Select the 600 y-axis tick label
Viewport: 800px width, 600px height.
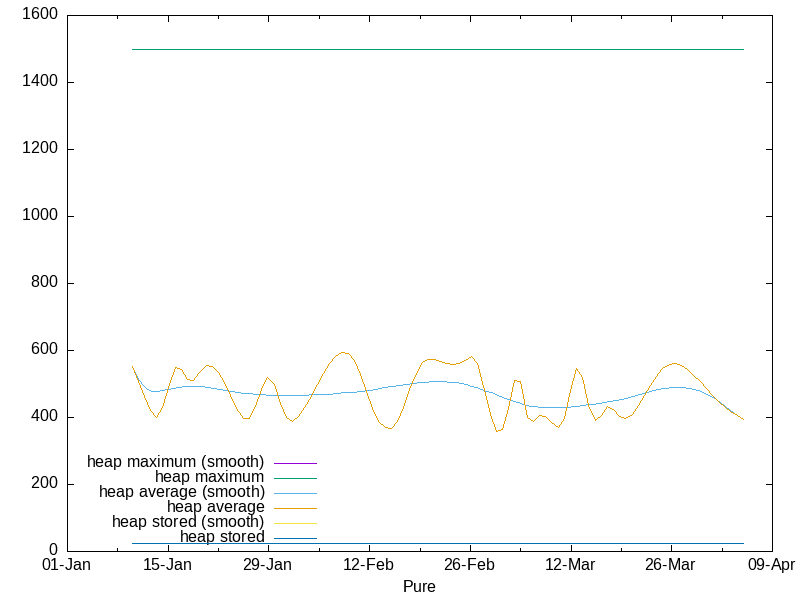pos(44,350)
